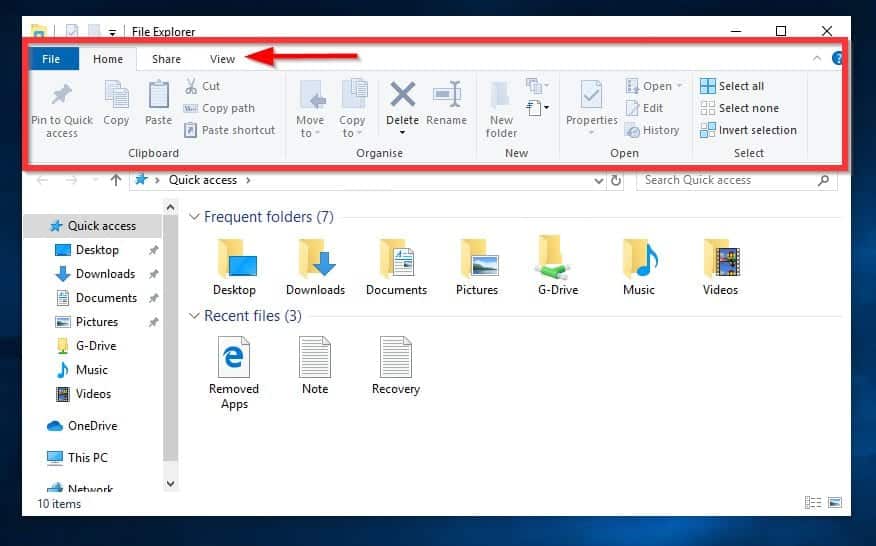Create a New folder from the ribbon
Viewport: 876px width, 546px height.
pos(501,110)
